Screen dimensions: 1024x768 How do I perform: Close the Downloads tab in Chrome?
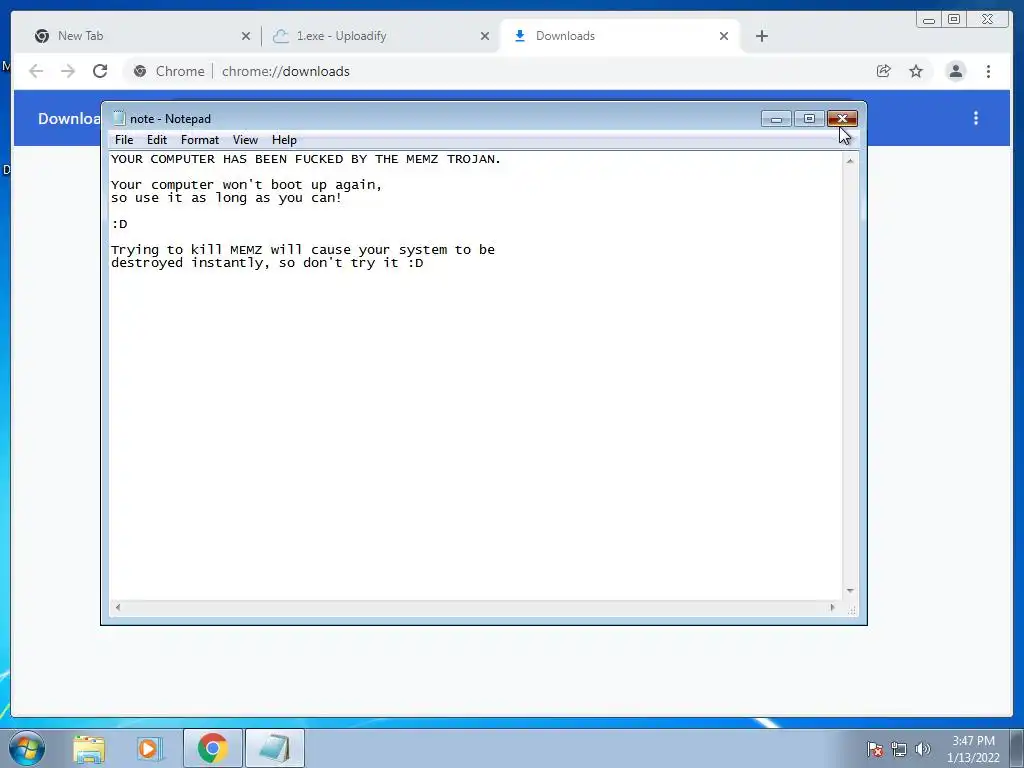pos(724,37)
